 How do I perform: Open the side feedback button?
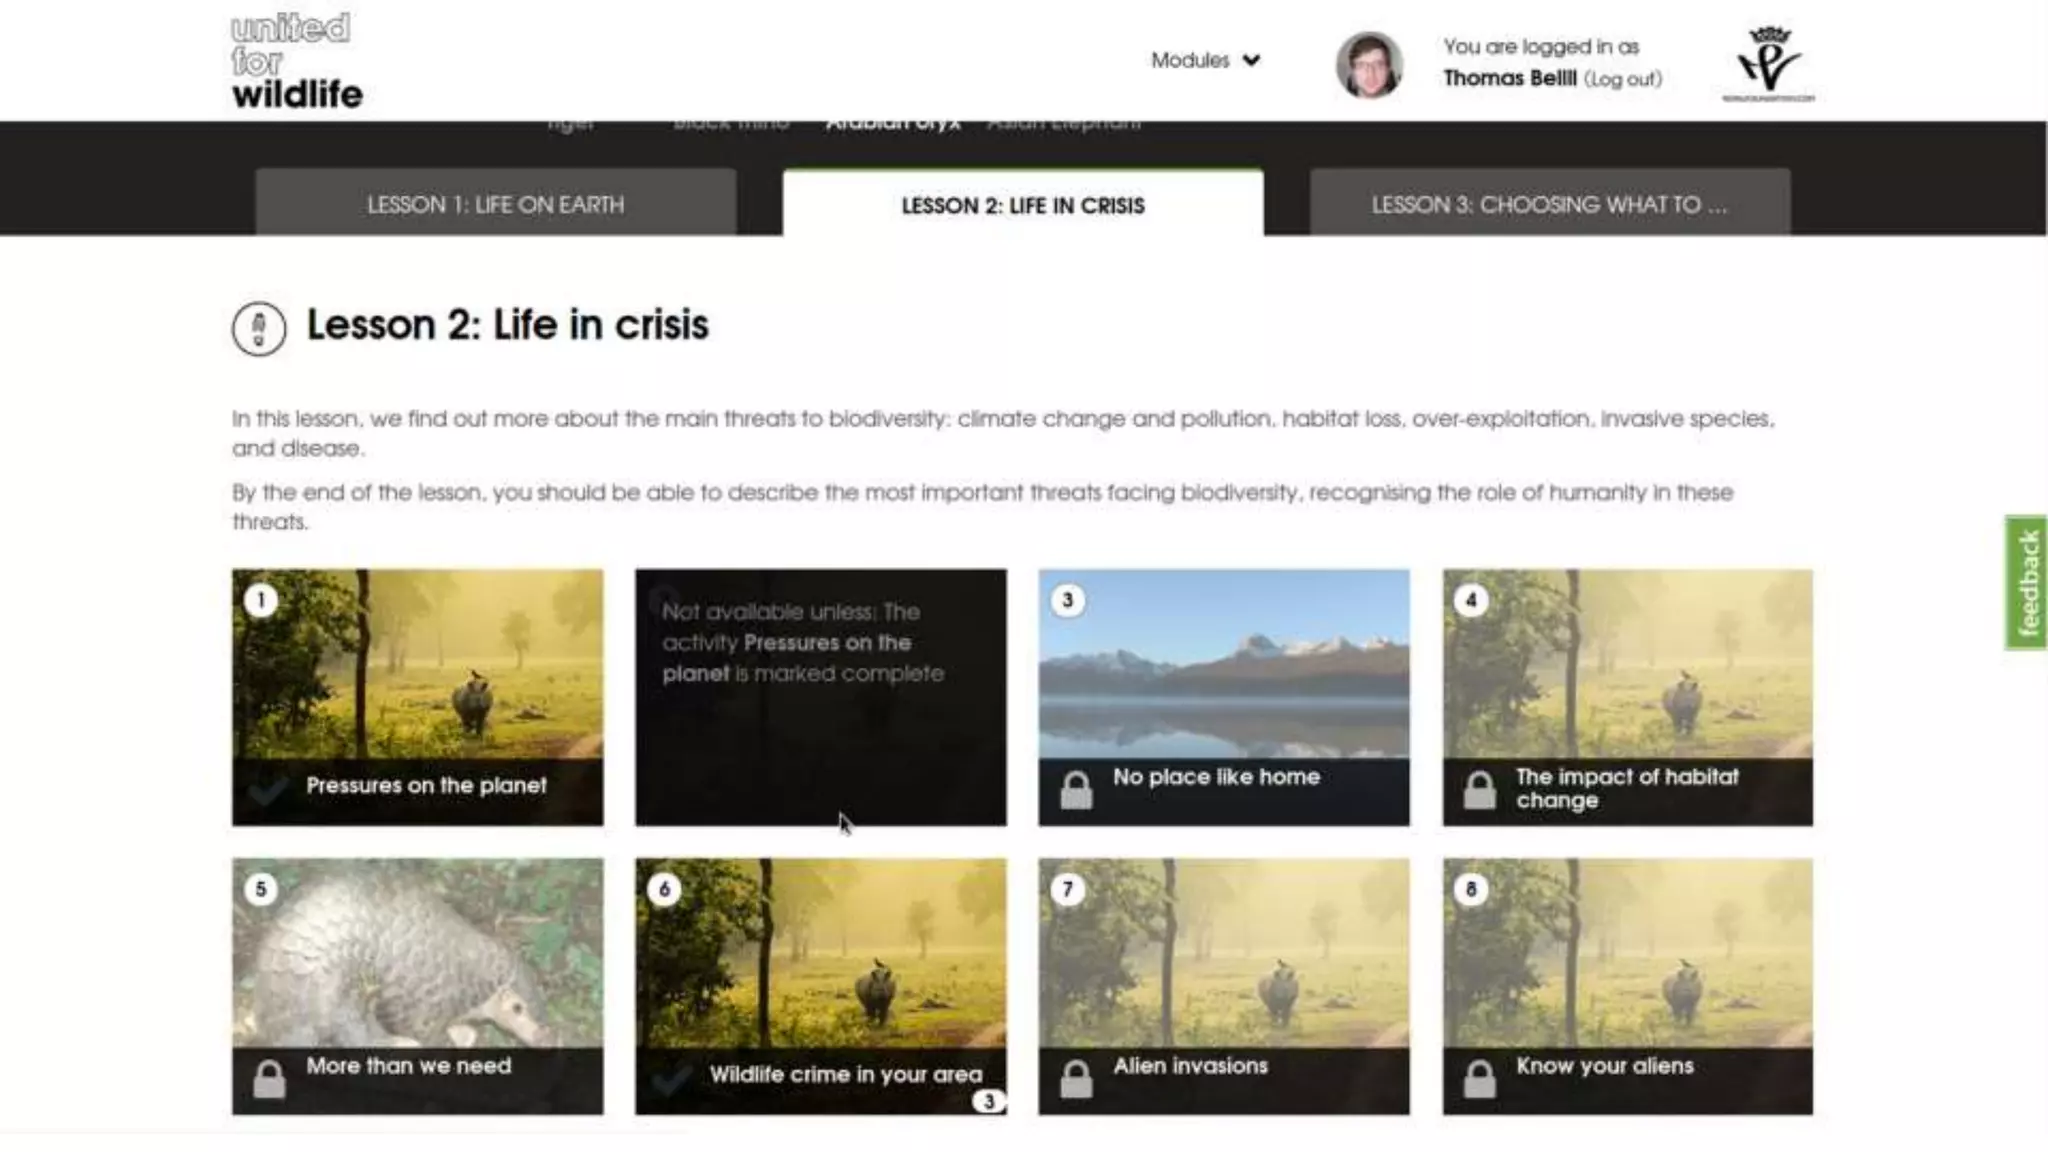pos(2027,582)
